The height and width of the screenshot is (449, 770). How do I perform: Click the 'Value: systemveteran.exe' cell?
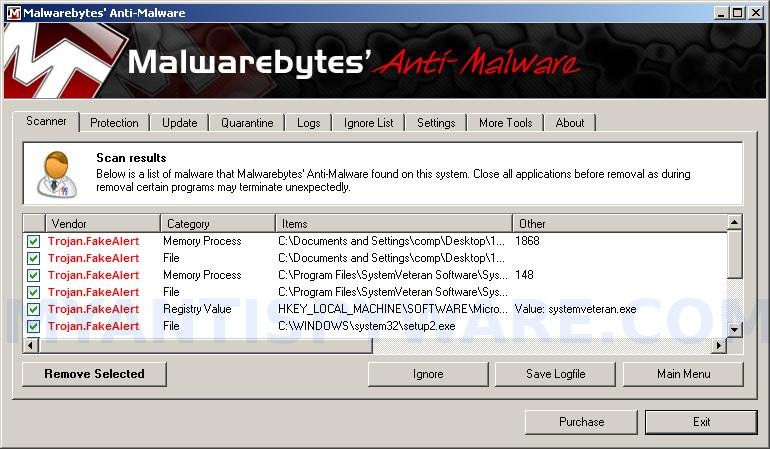coord(575,309)
